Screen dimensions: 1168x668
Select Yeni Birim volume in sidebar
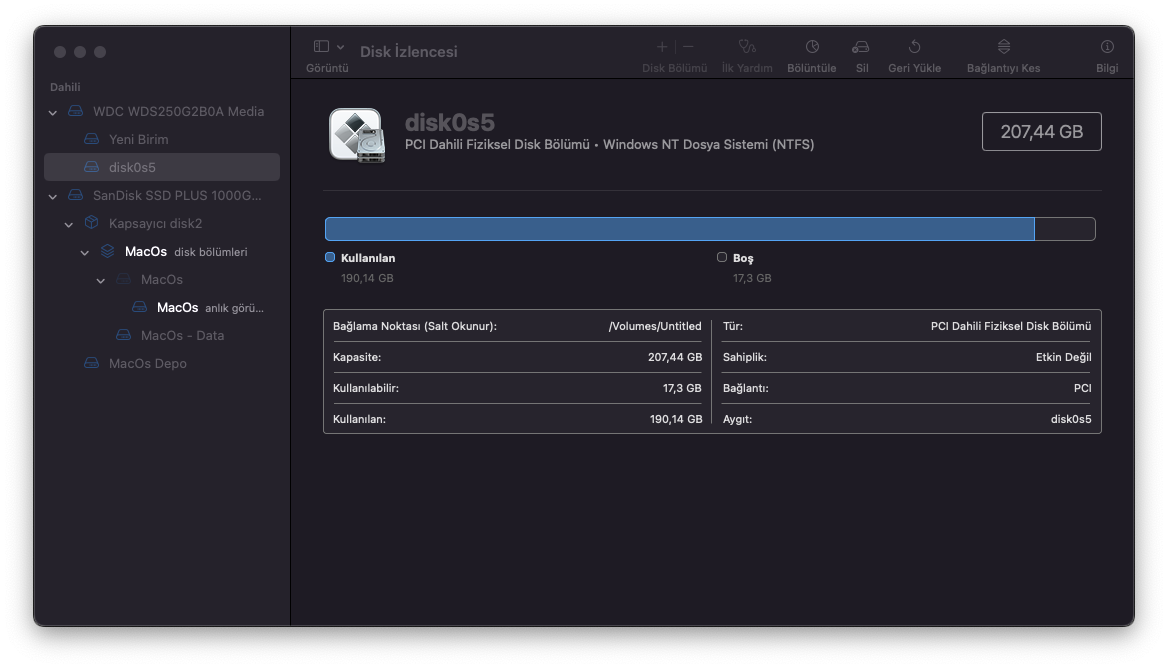point(138,139)
